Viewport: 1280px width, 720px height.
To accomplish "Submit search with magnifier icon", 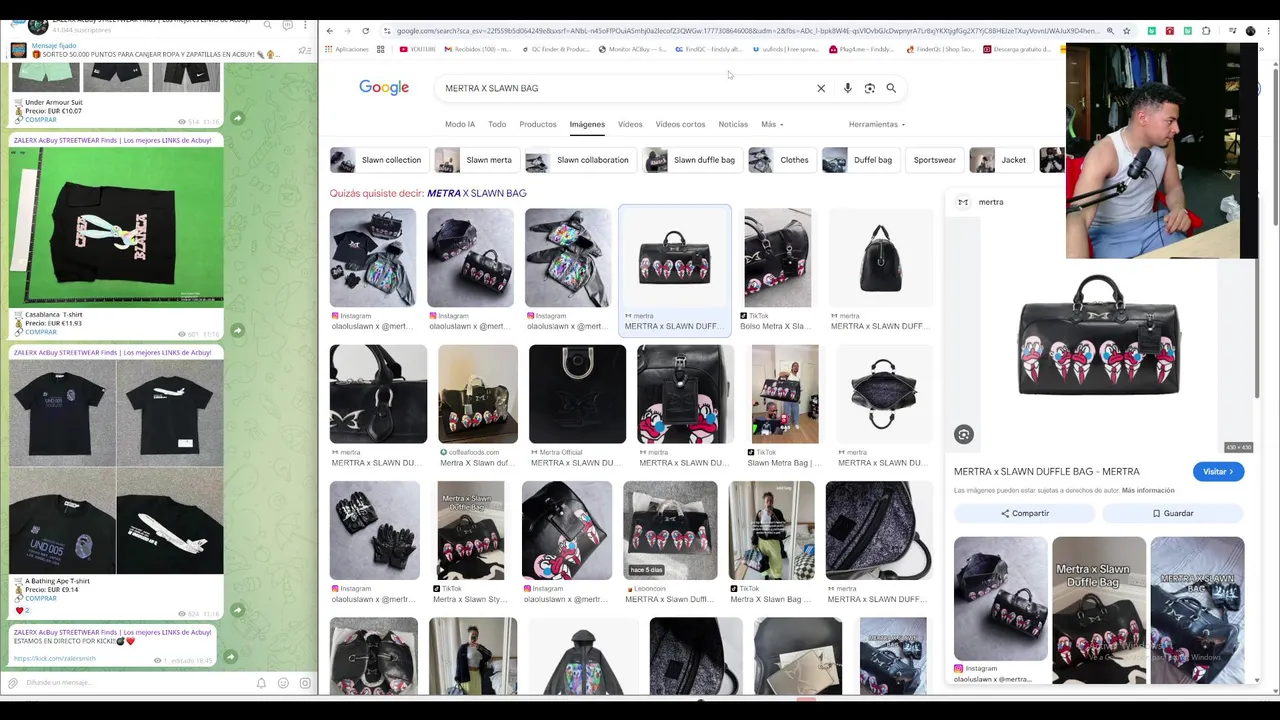I will (891, 88).
